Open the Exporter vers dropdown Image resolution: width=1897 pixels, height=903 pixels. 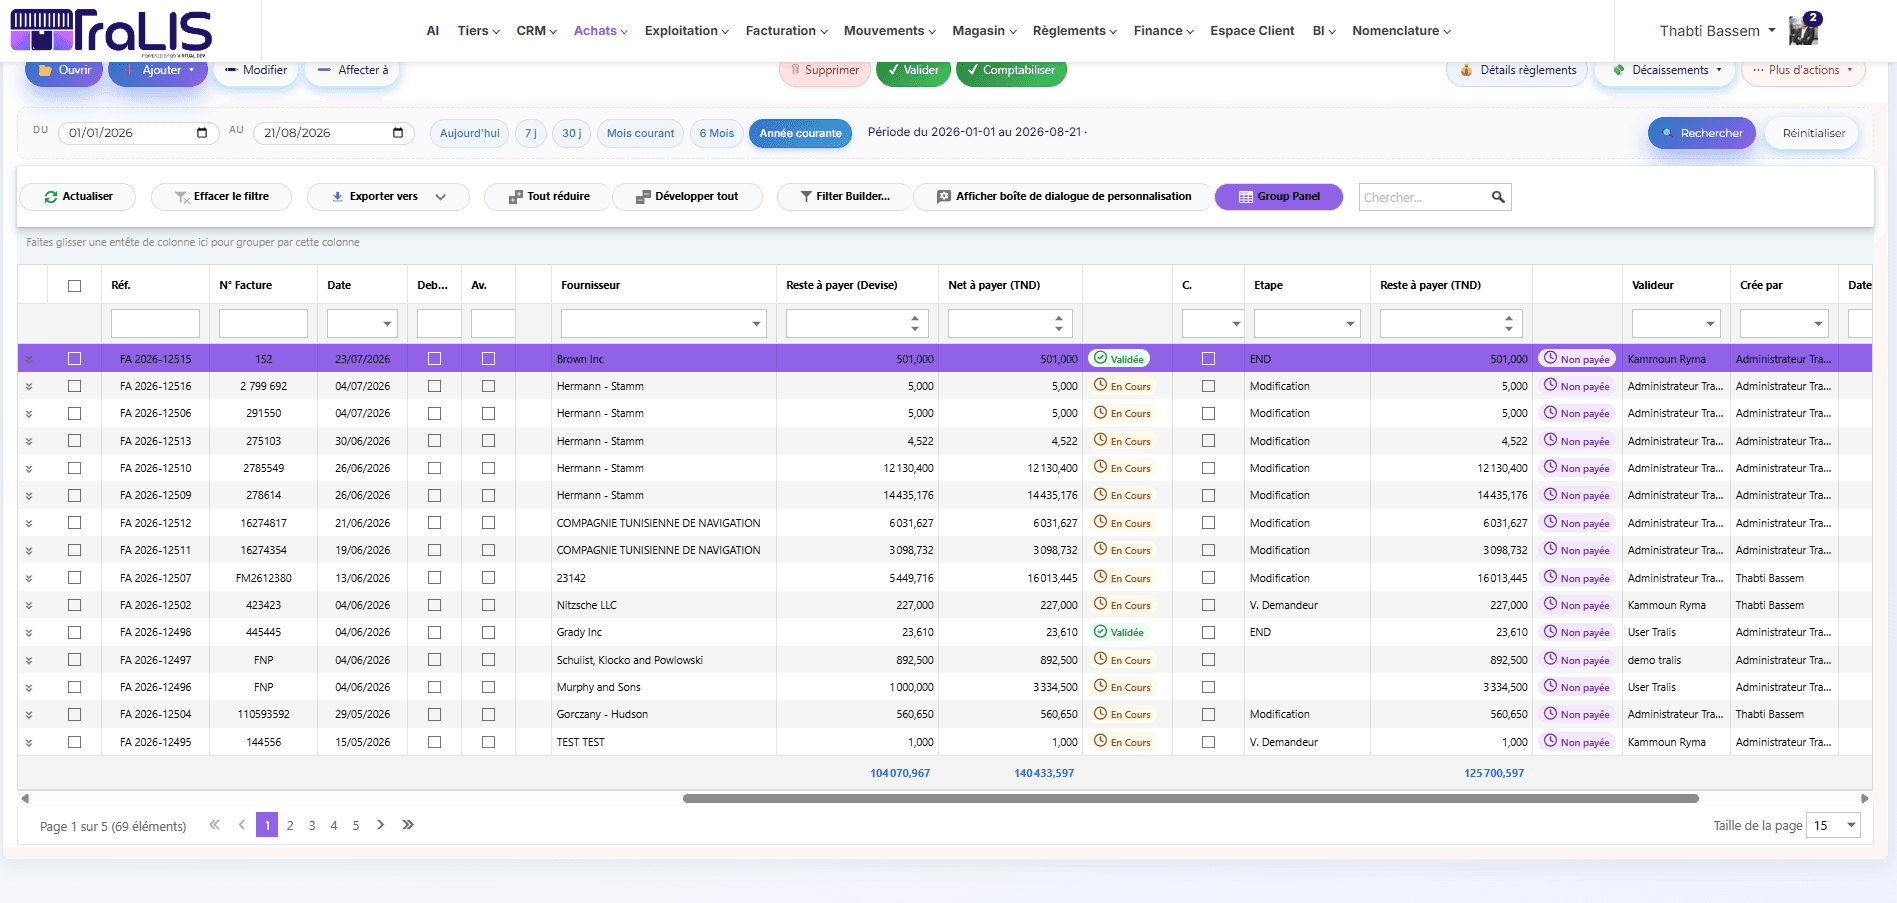388,197
